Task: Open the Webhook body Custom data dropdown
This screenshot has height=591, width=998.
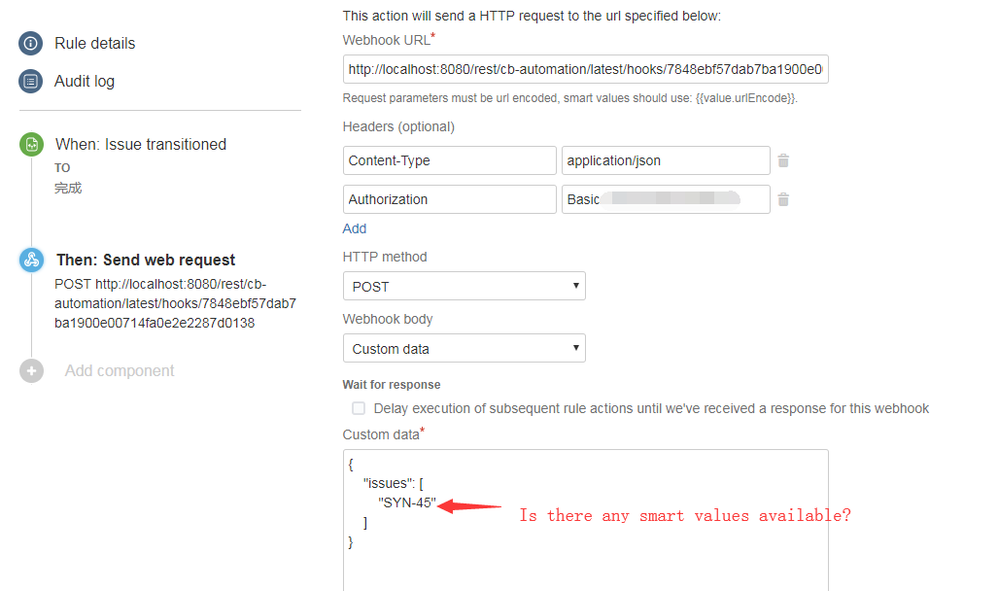Action: pos(464,349)
